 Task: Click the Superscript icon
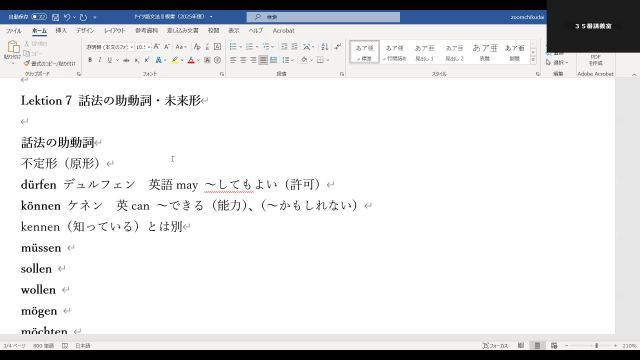147,60
